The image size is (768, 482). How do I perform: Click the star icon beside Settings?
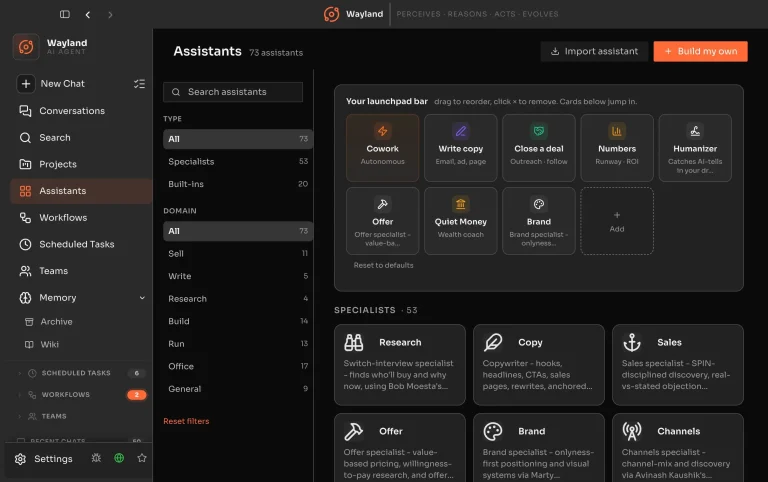tap(142, 458)
